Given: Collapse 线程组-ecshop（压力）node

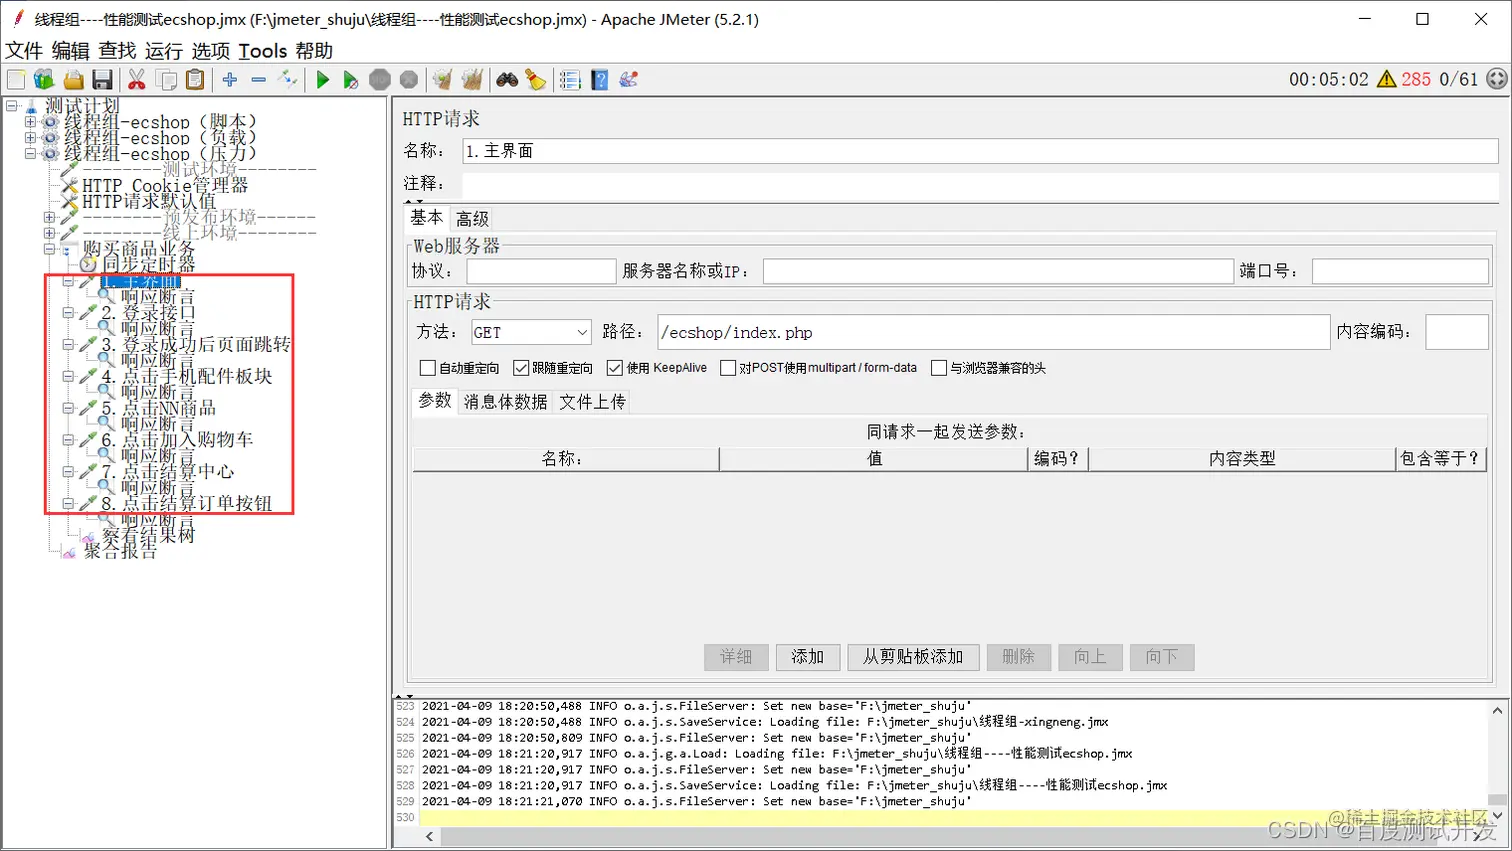Looking at the screenshot, I should click(x=30, y=154).
